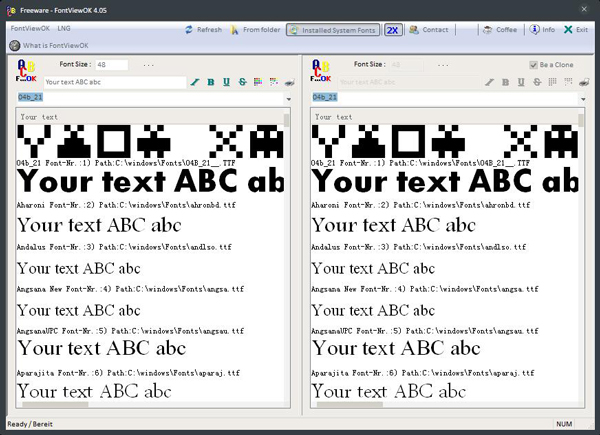600x435 pixels.
Task: Uncheck the Be a Clone checkbox
Action: click(533, 65)
